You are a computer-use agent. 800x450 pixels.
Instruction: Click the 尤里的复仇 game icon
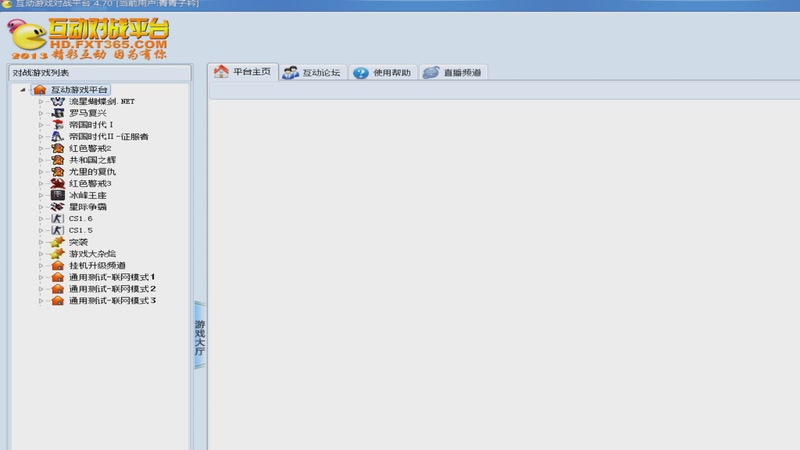[x=58, y=172]
